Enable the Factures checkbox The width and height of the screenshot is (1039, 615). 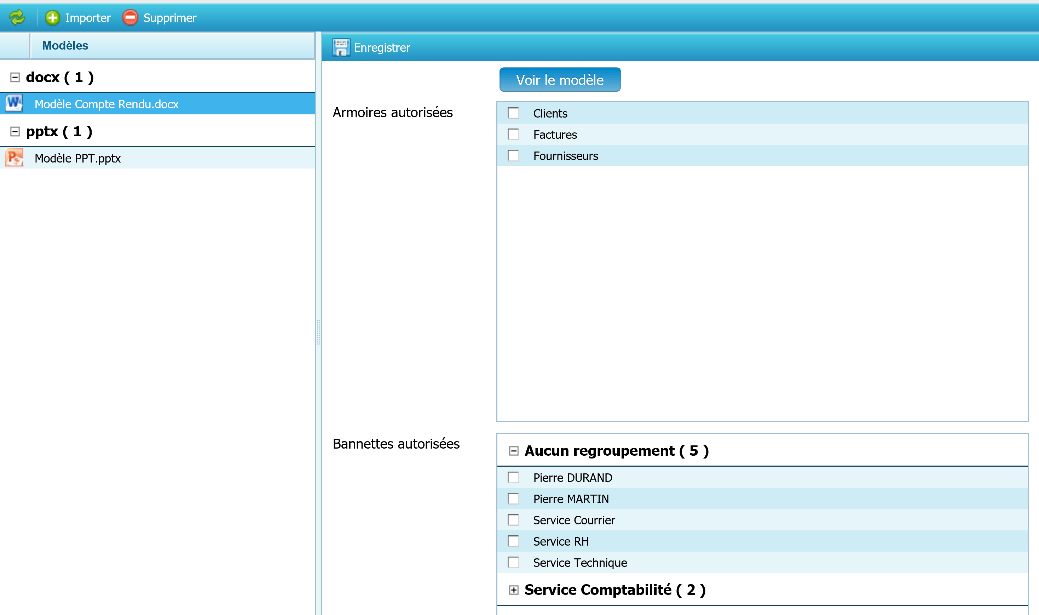514,134
